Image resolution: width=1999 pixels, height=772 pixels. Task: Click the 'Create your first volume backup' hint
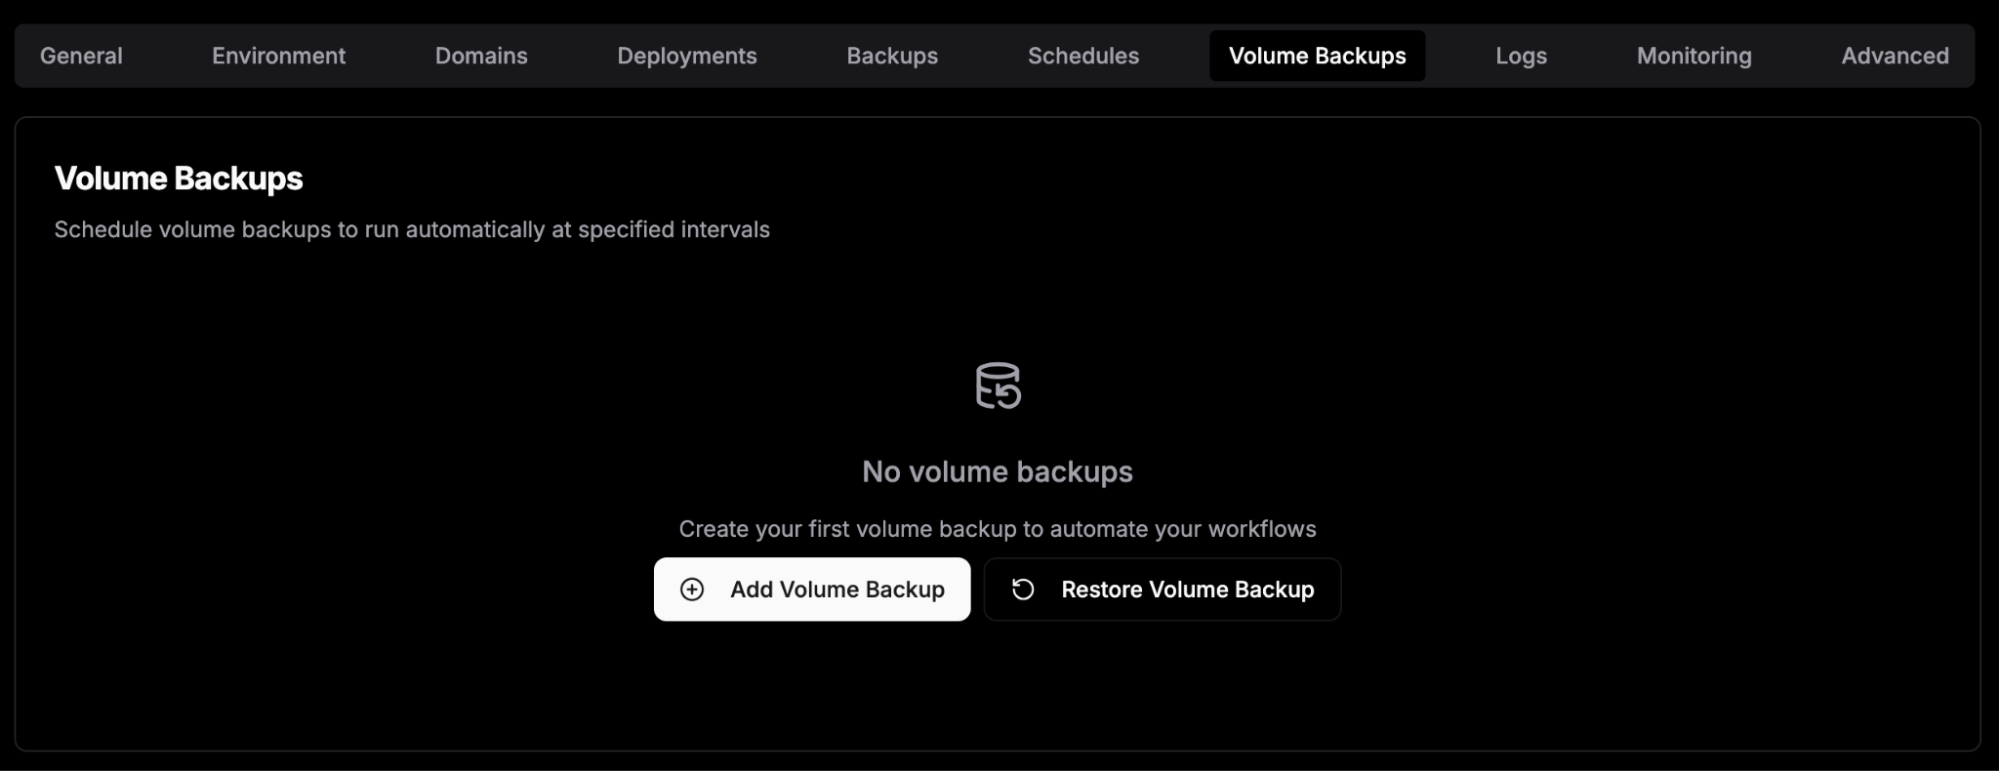point(997,529)
